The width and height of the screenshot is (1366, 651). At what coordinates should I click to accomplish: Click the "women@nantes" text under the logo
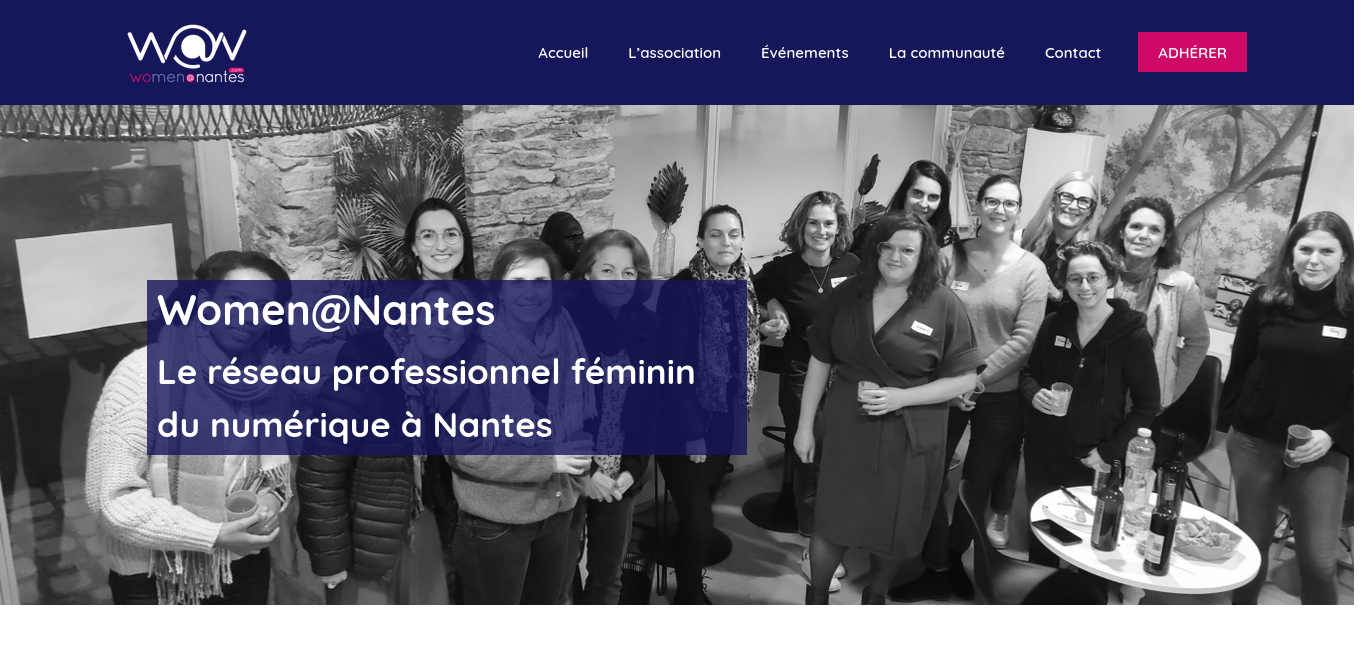(187, 76)
